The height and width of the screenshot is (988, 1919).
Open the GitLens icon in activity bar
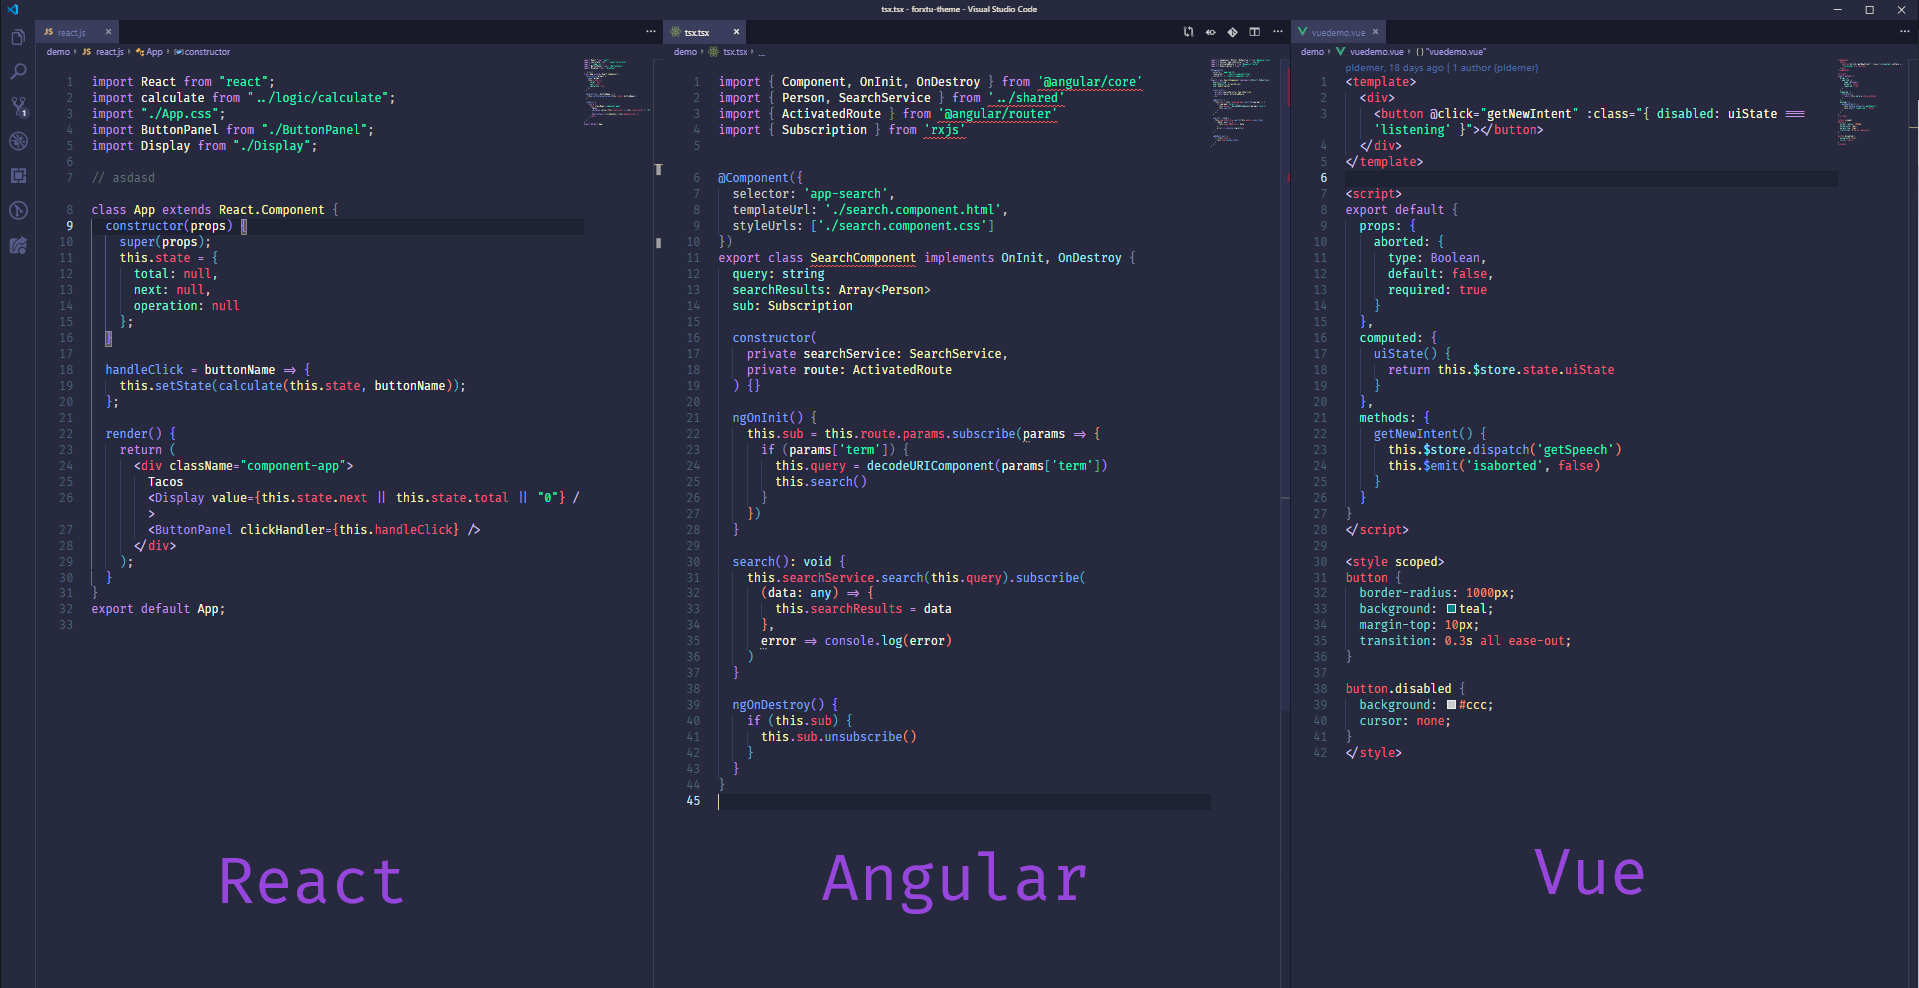[x=18, y=211]
